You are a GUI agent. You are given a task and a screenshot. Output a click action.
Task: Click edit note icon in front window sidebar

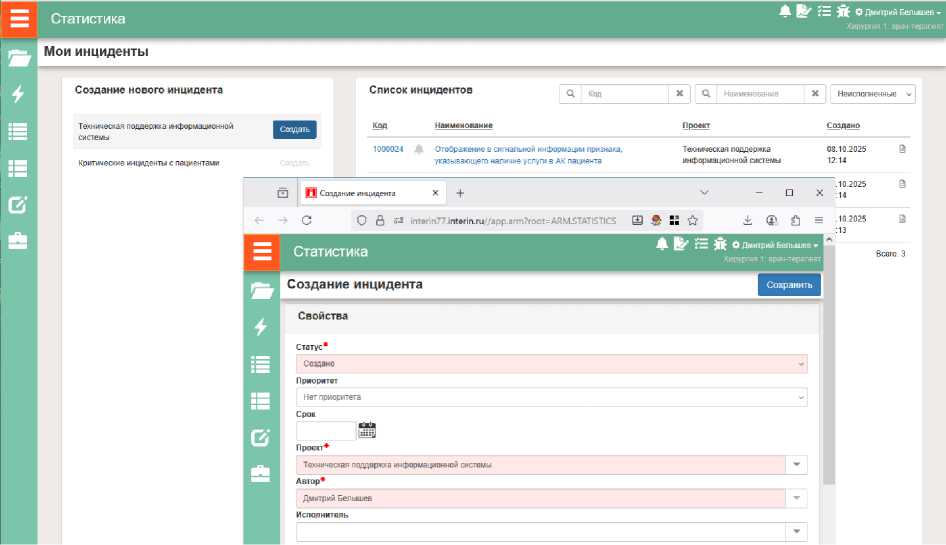(x=261, y=438)
